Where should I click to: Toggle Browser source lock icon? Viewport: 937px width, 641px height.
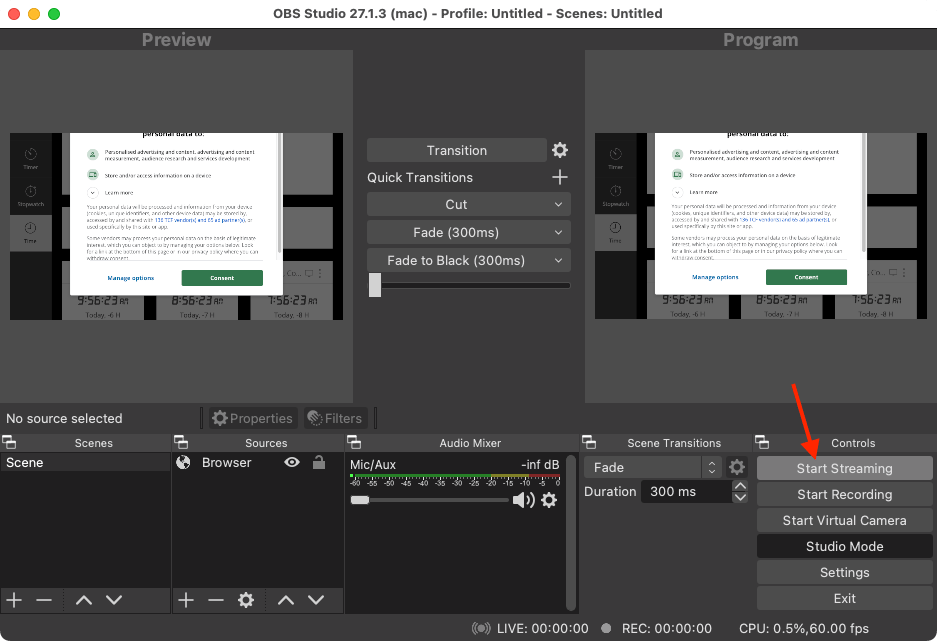click(x=319, y=462)
